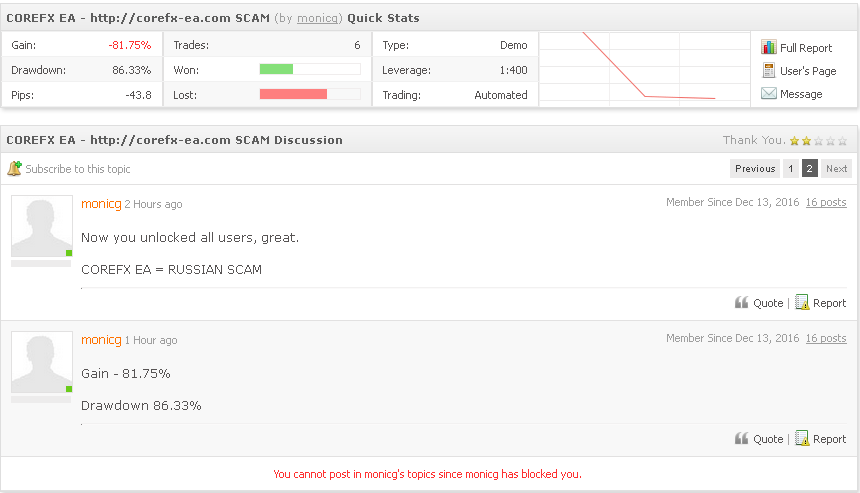860x493 pixels.
Task: Click the green Won progress bar
Action: [276, 69]
